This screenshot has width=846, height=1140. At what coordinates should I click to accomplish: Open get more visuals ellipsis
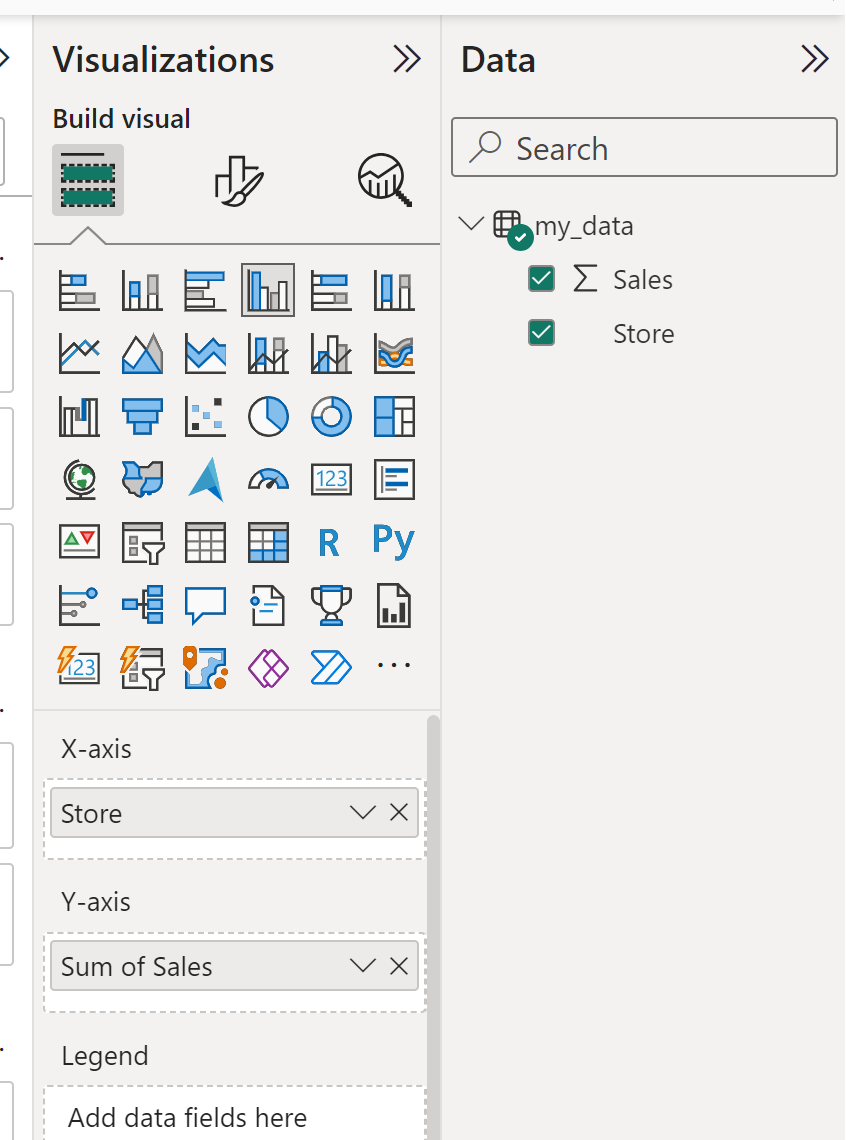point(394,665)
